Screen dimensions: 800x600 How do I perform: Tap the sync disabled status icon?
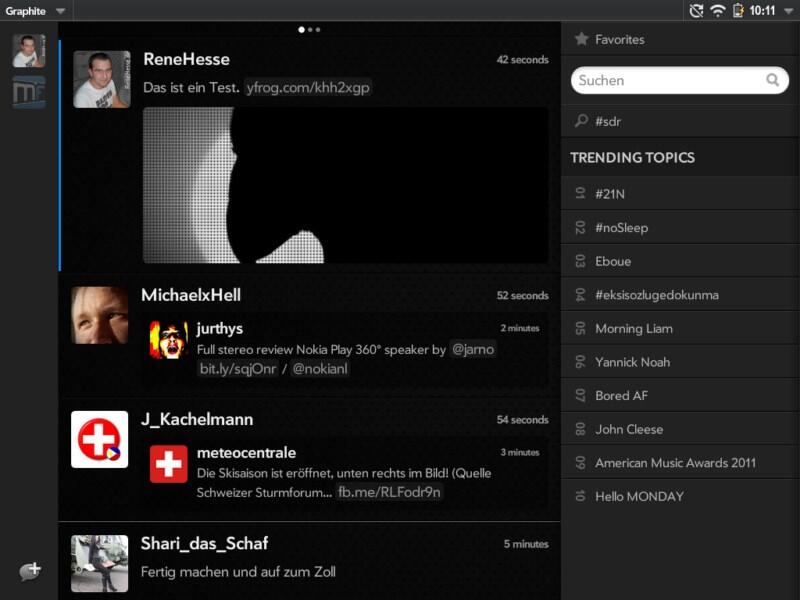pos(696,11)
